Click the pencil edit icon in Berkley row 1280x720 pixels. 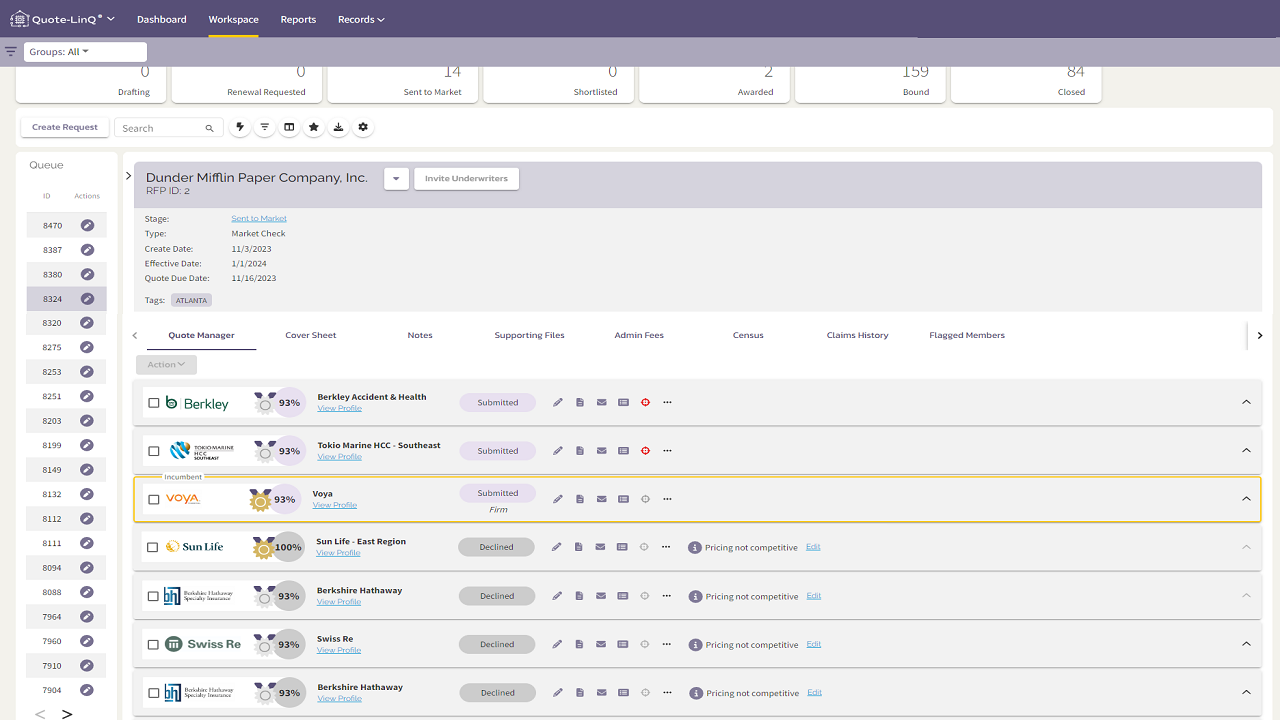pos(558,402)
